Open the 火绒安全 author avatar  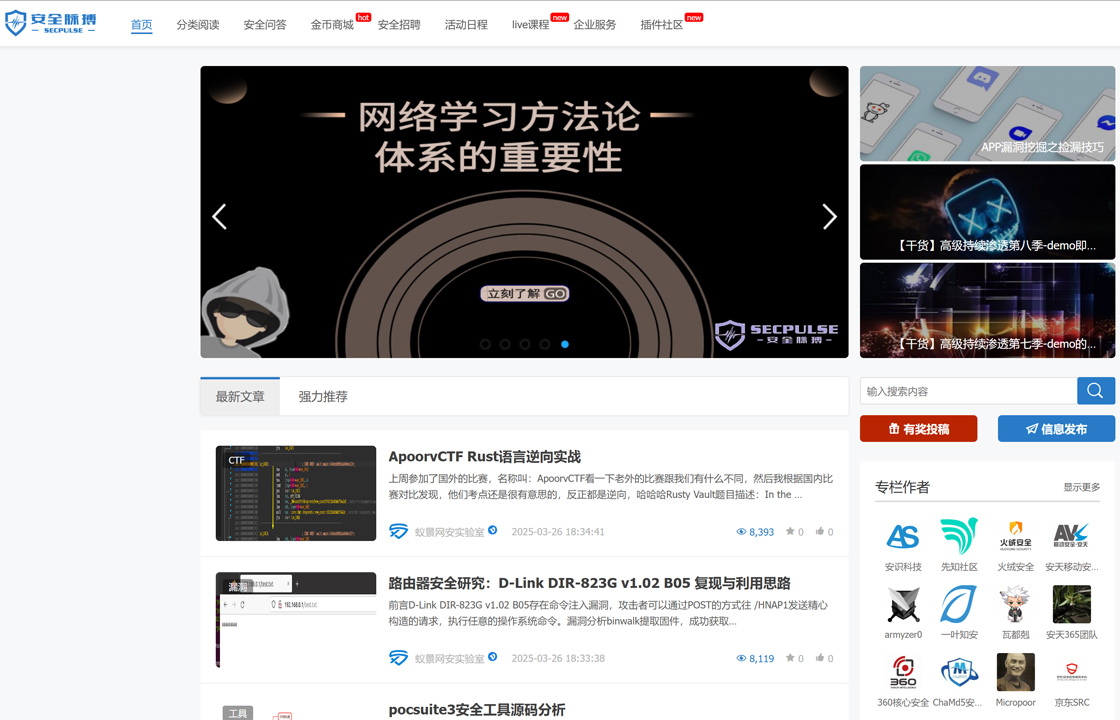(x=1015, y=536)
